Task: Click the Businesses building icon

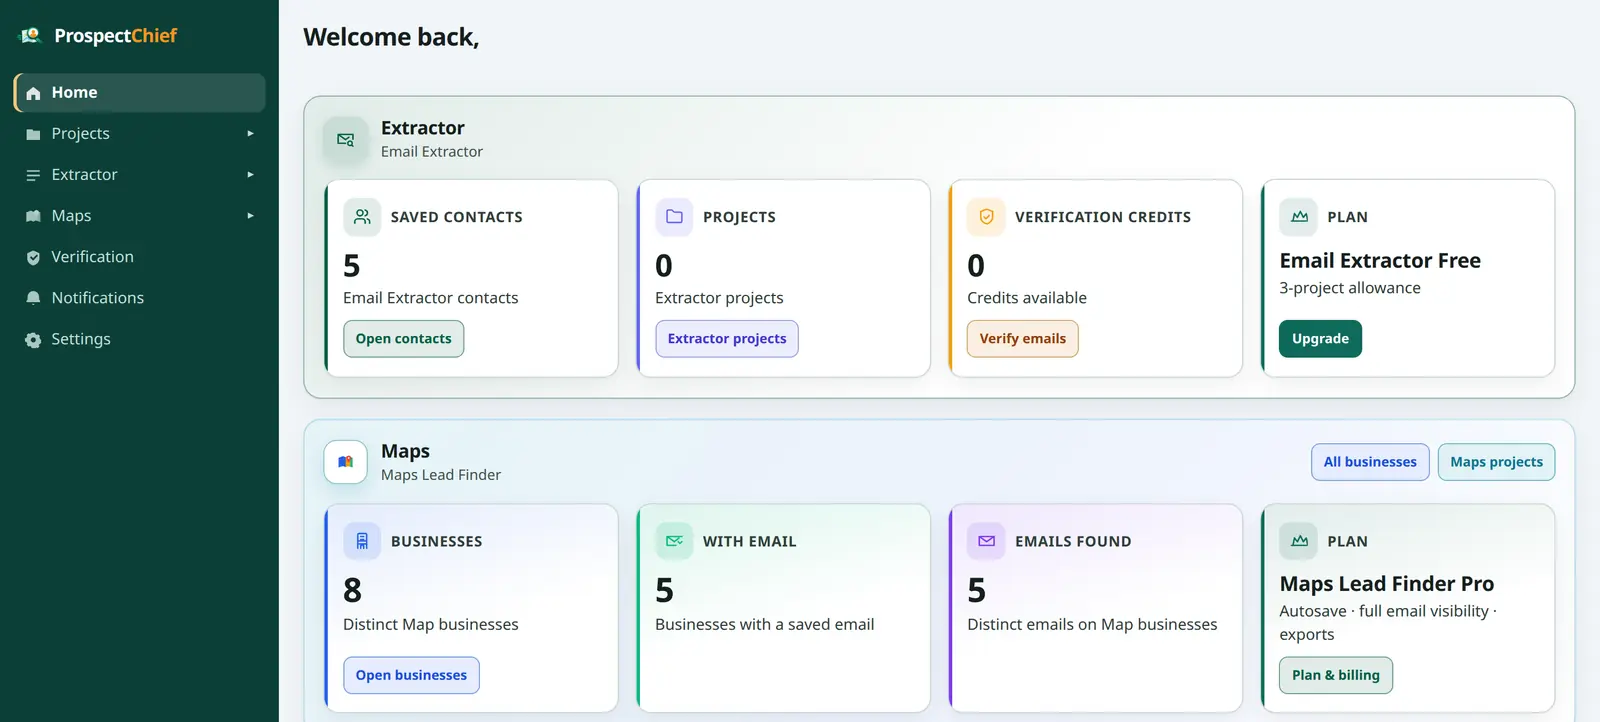Action: 362,541
